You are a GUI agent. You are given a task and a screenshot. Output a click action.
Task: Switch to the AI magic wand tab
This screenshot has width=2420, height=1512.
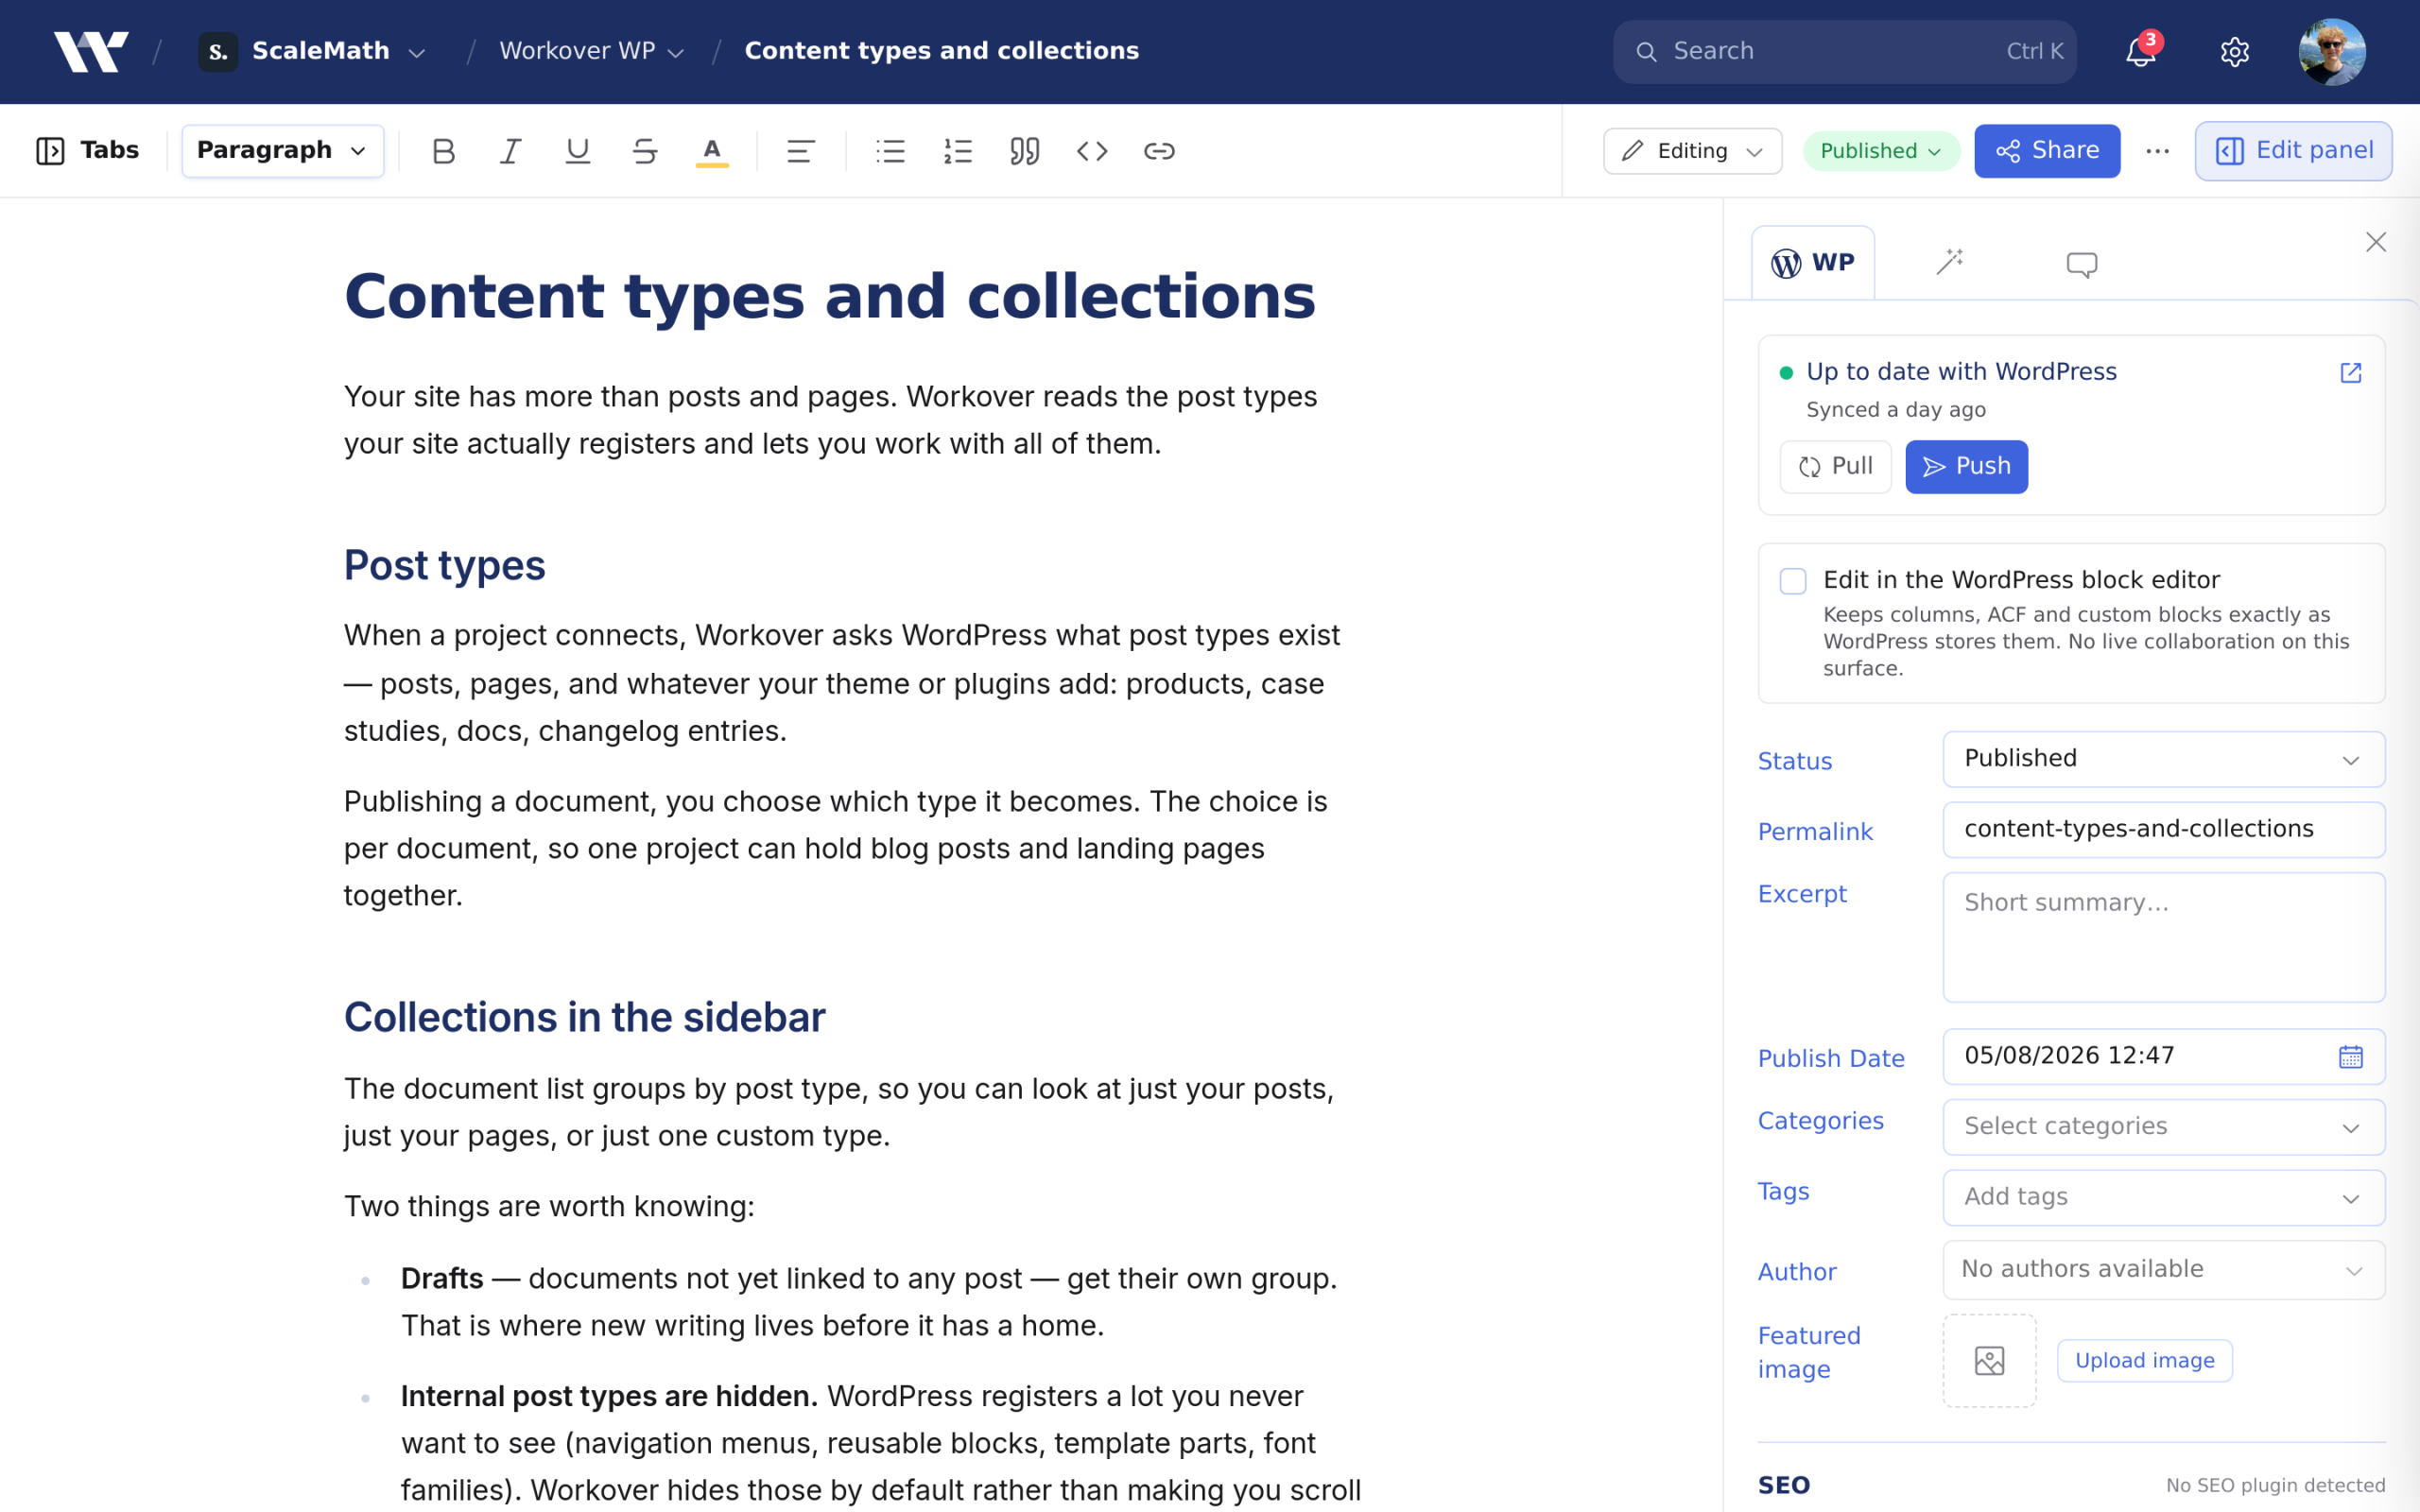tap(1949, 263)
